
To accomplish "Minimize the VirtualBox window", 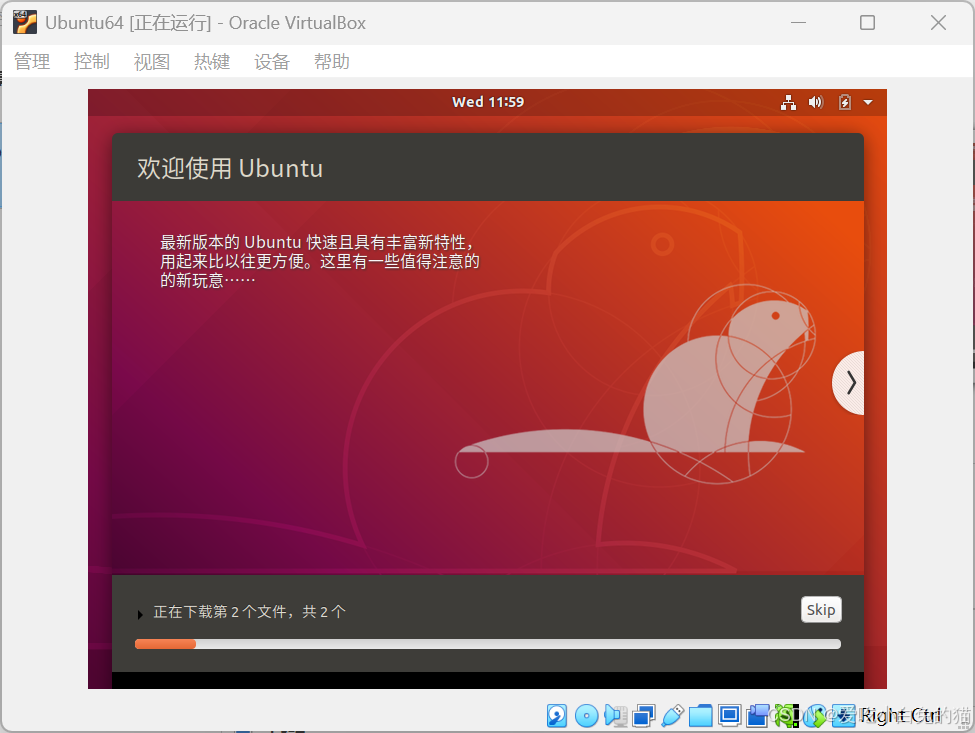I will pyautogui.click(x=798, y=22).
